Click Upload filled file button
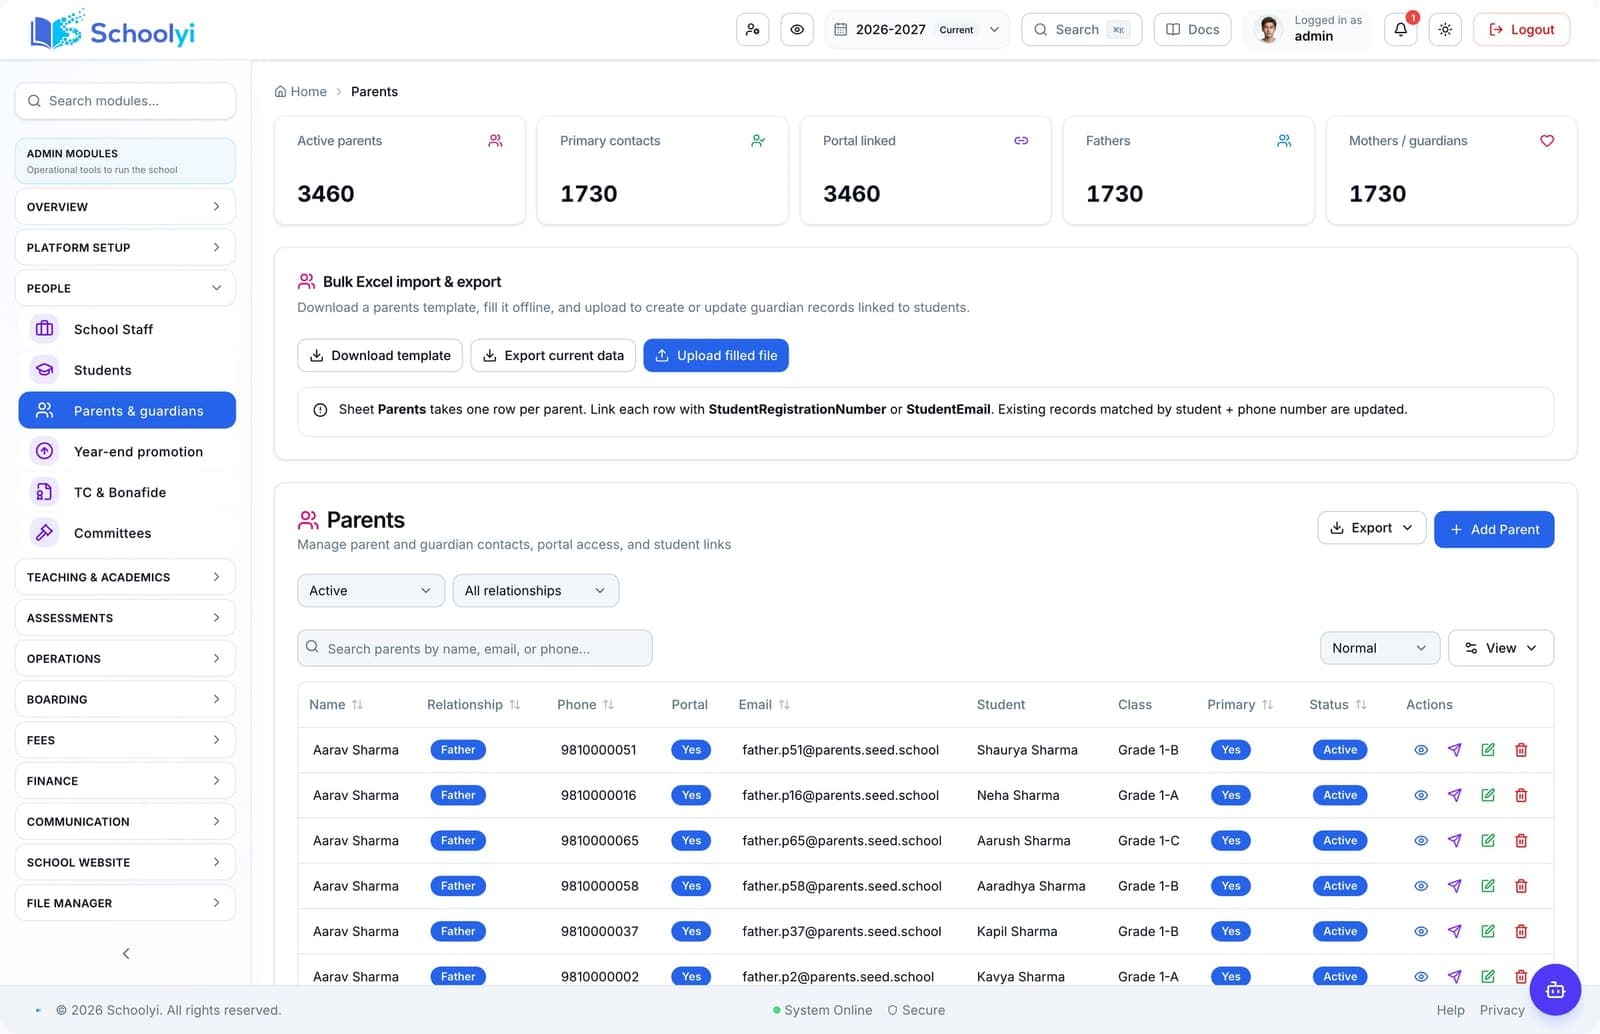 pyautogui.click(x=716, y=355)
